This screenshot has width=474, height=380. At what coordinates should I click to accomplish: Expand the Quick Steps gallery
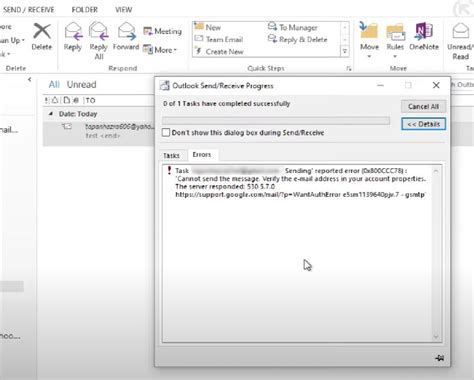click(x=345, y=51)
